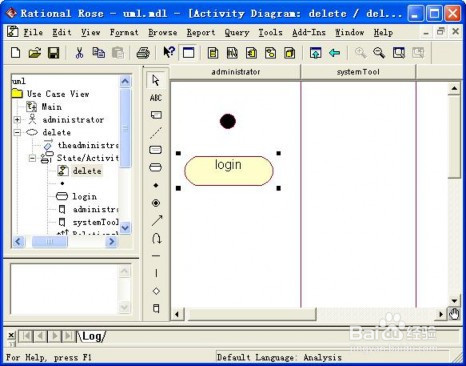Choose the Selection arrow tool

point(156,80)
